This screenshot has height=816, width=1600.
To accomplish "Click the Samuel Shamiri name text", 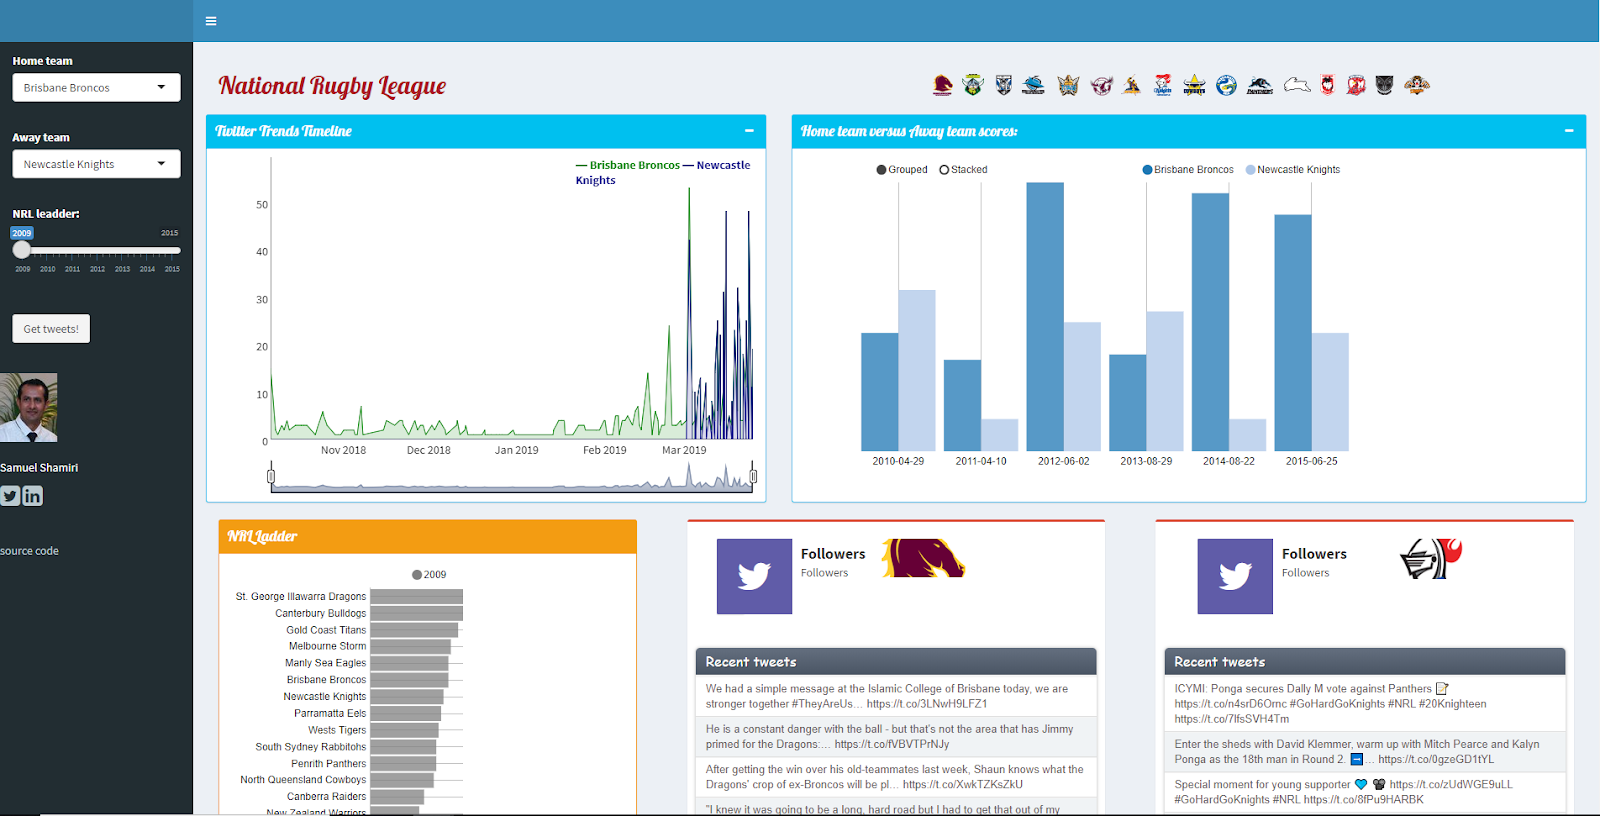I will pyautogui.click(x=39, y=468).
